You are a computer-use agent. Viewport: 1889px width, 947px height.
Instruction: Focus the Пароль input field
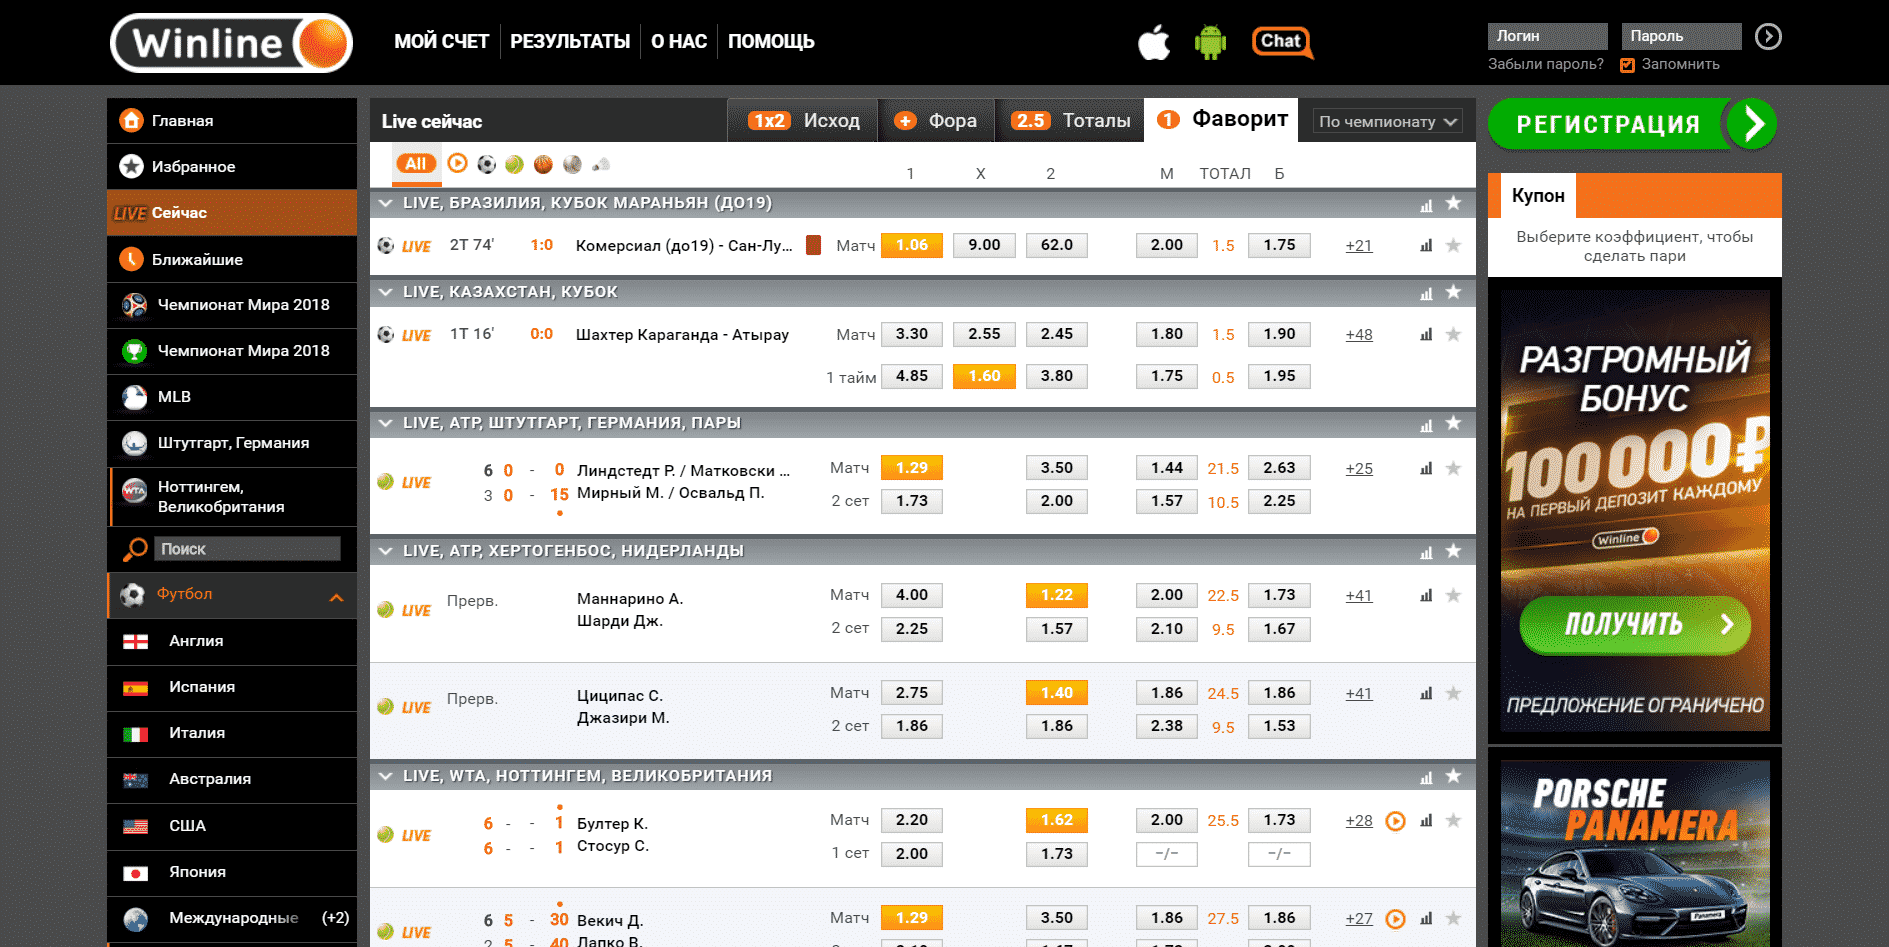pos(1681,36)
